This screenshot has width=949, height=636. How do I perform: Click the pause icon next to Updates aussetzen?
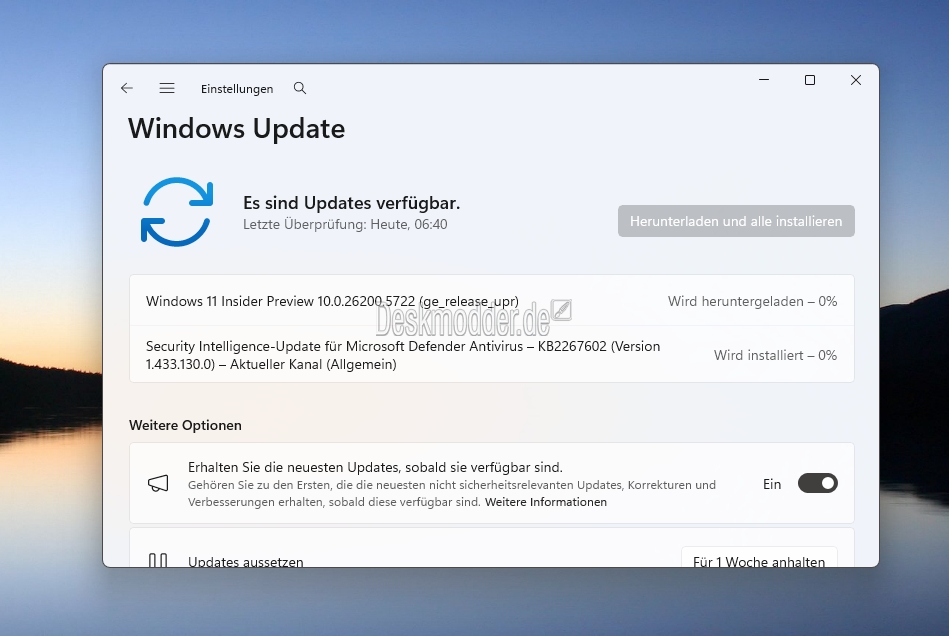click(158, 560)
